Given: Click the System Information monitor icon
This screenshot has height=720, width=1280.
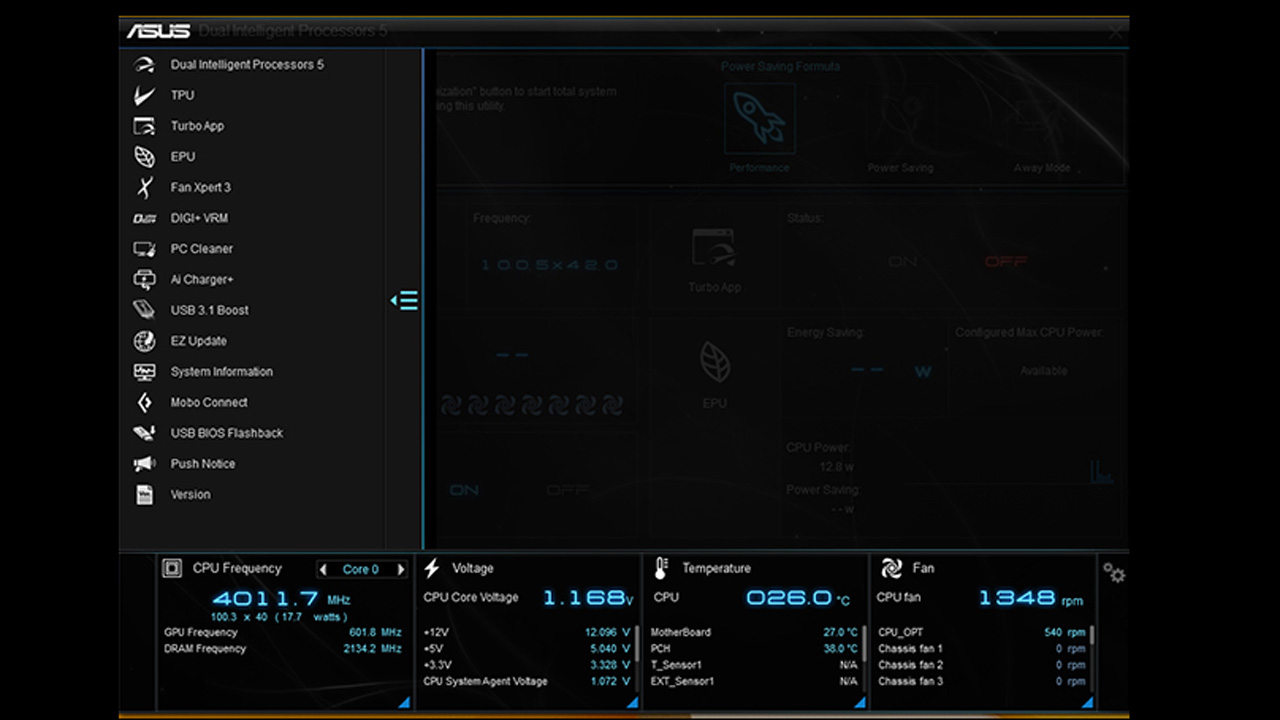Looking at the screenshot, I should click(145, 372).
